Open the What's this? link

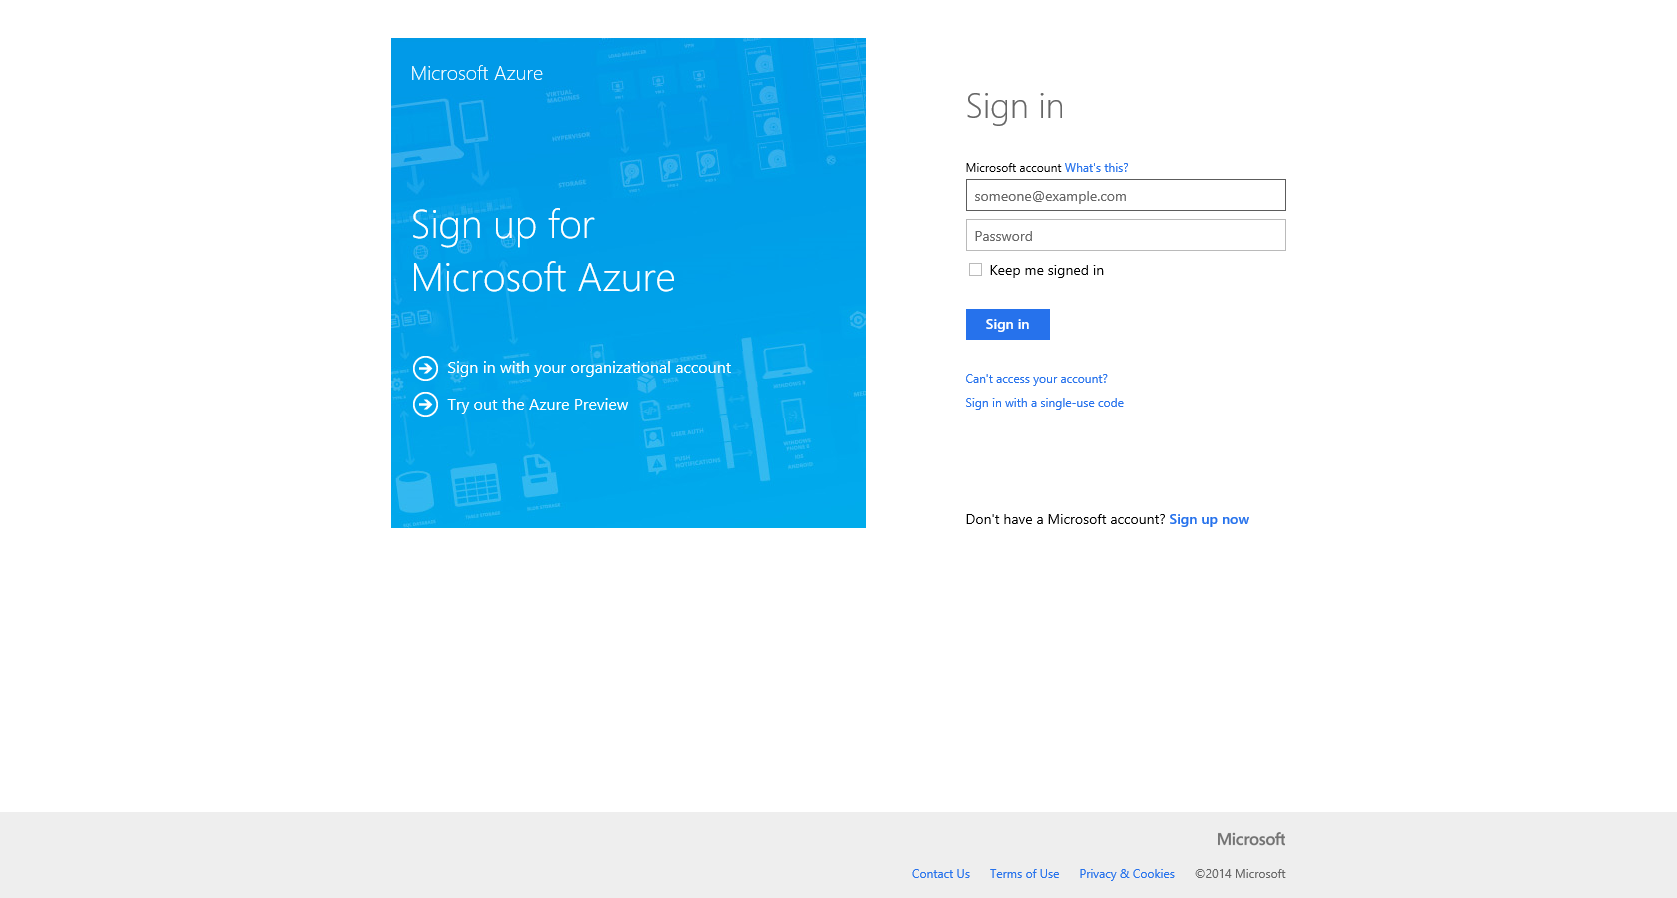coord(1096,168)
